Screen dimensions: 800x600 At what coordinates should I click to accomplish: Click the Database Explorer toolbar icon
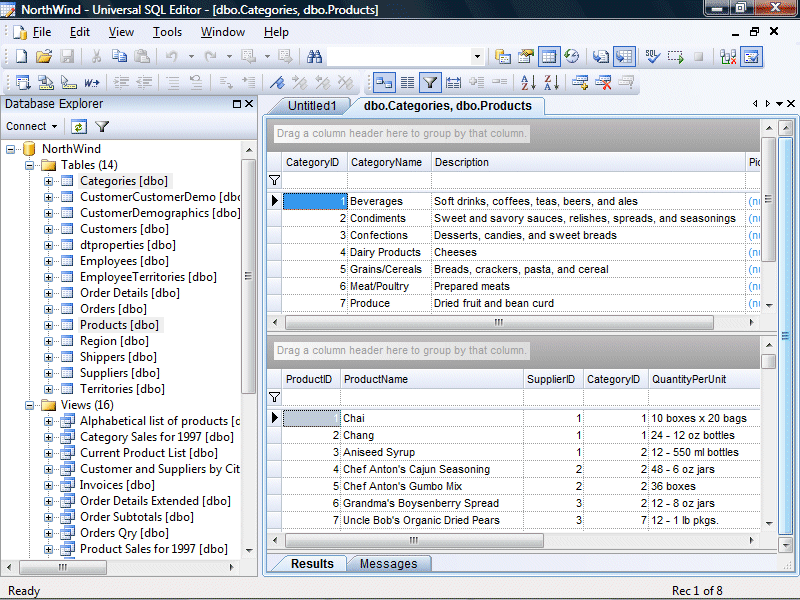[x=503, y=56]
